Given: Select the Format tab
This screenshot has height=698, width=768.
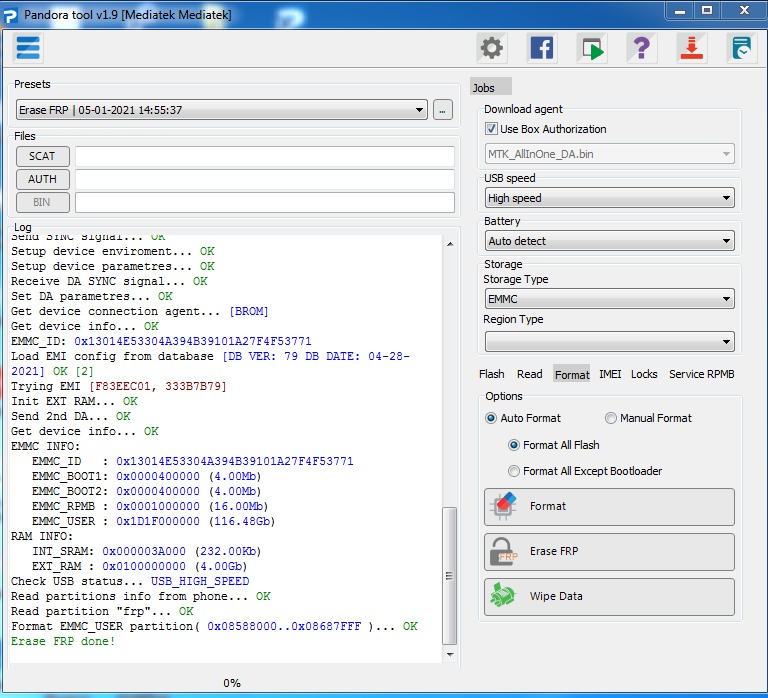Looking at the screenshot, I should pos(572,374).
